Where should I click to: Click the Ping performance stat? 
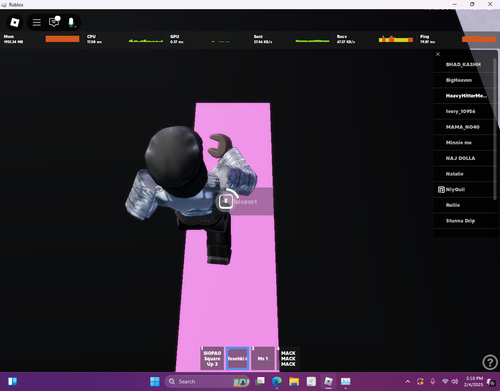click(x=458, y=39)
